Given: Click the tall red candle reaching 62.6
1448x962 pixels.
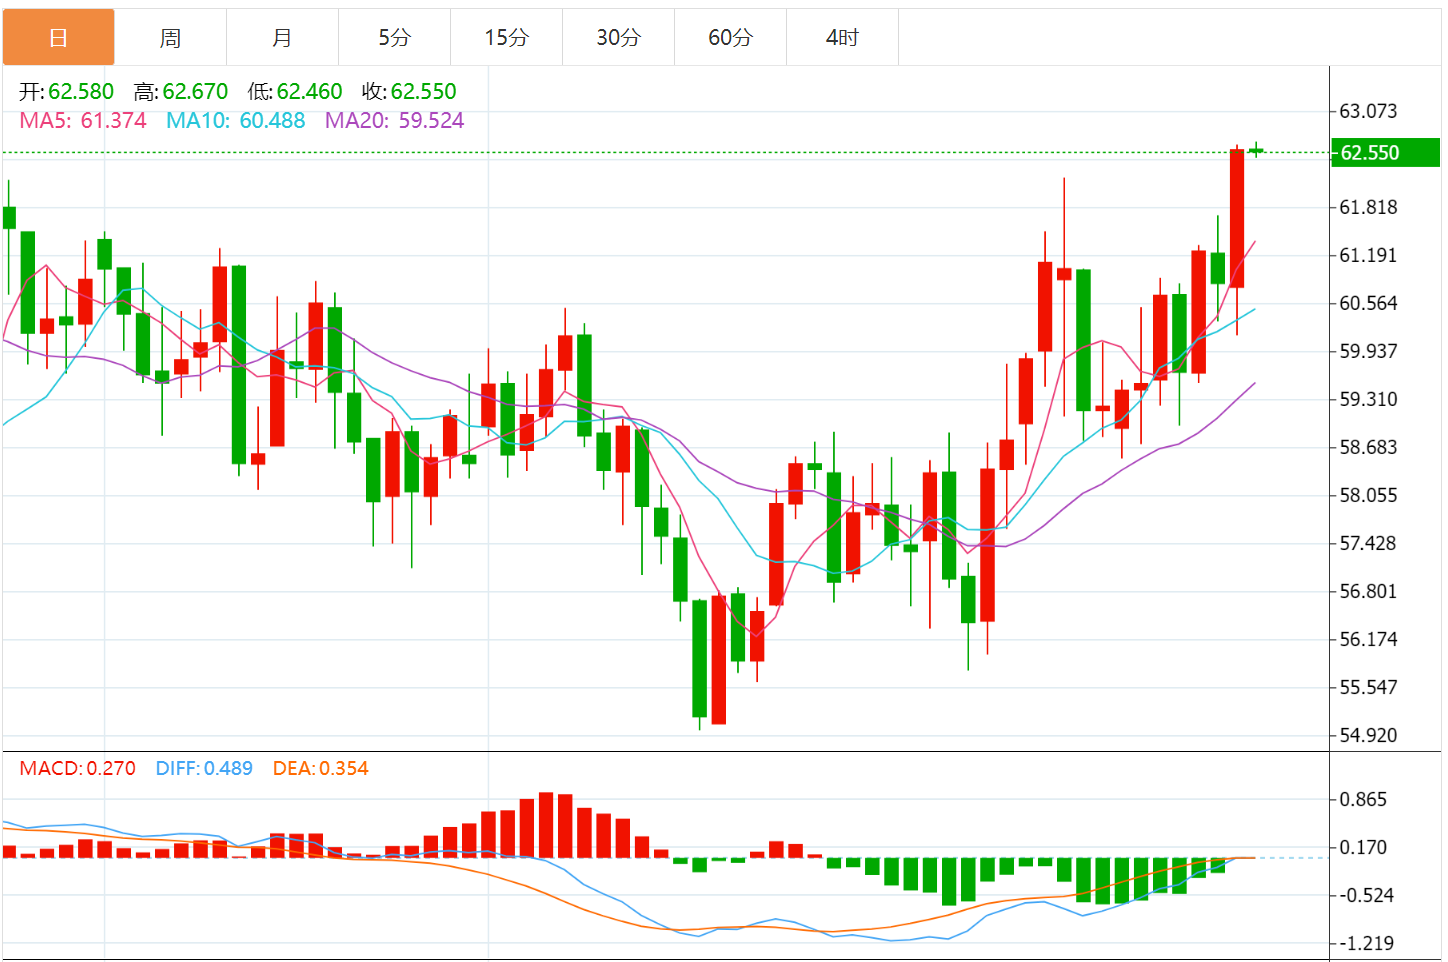Looking at the screenshot, I should pos(1237,218).
